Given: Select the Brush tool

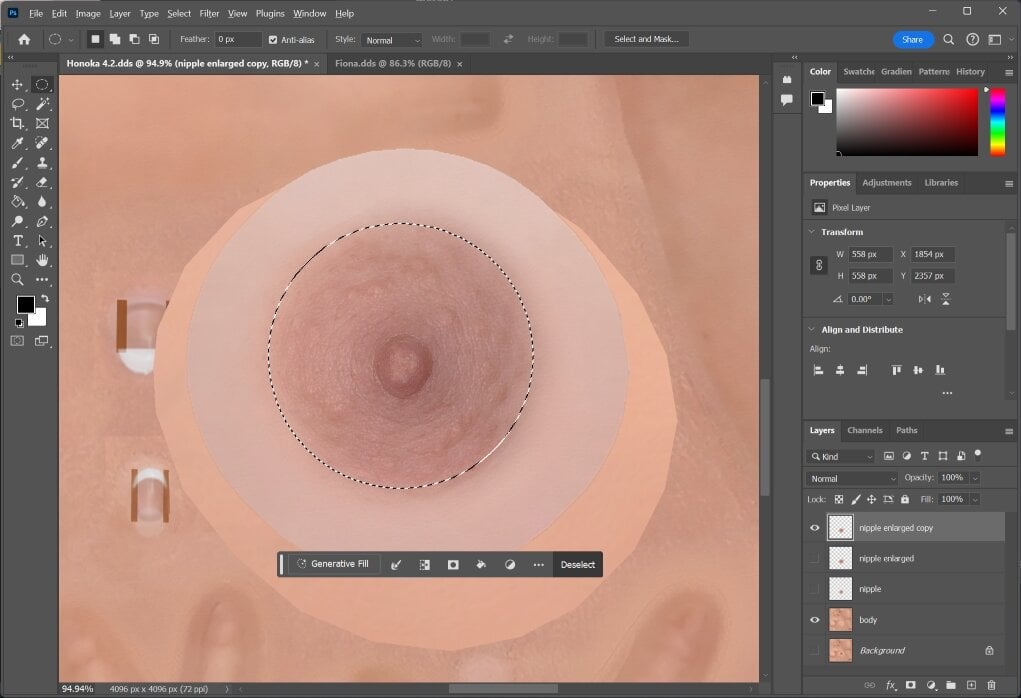Looking at the screenshot, I should (18, 163).
